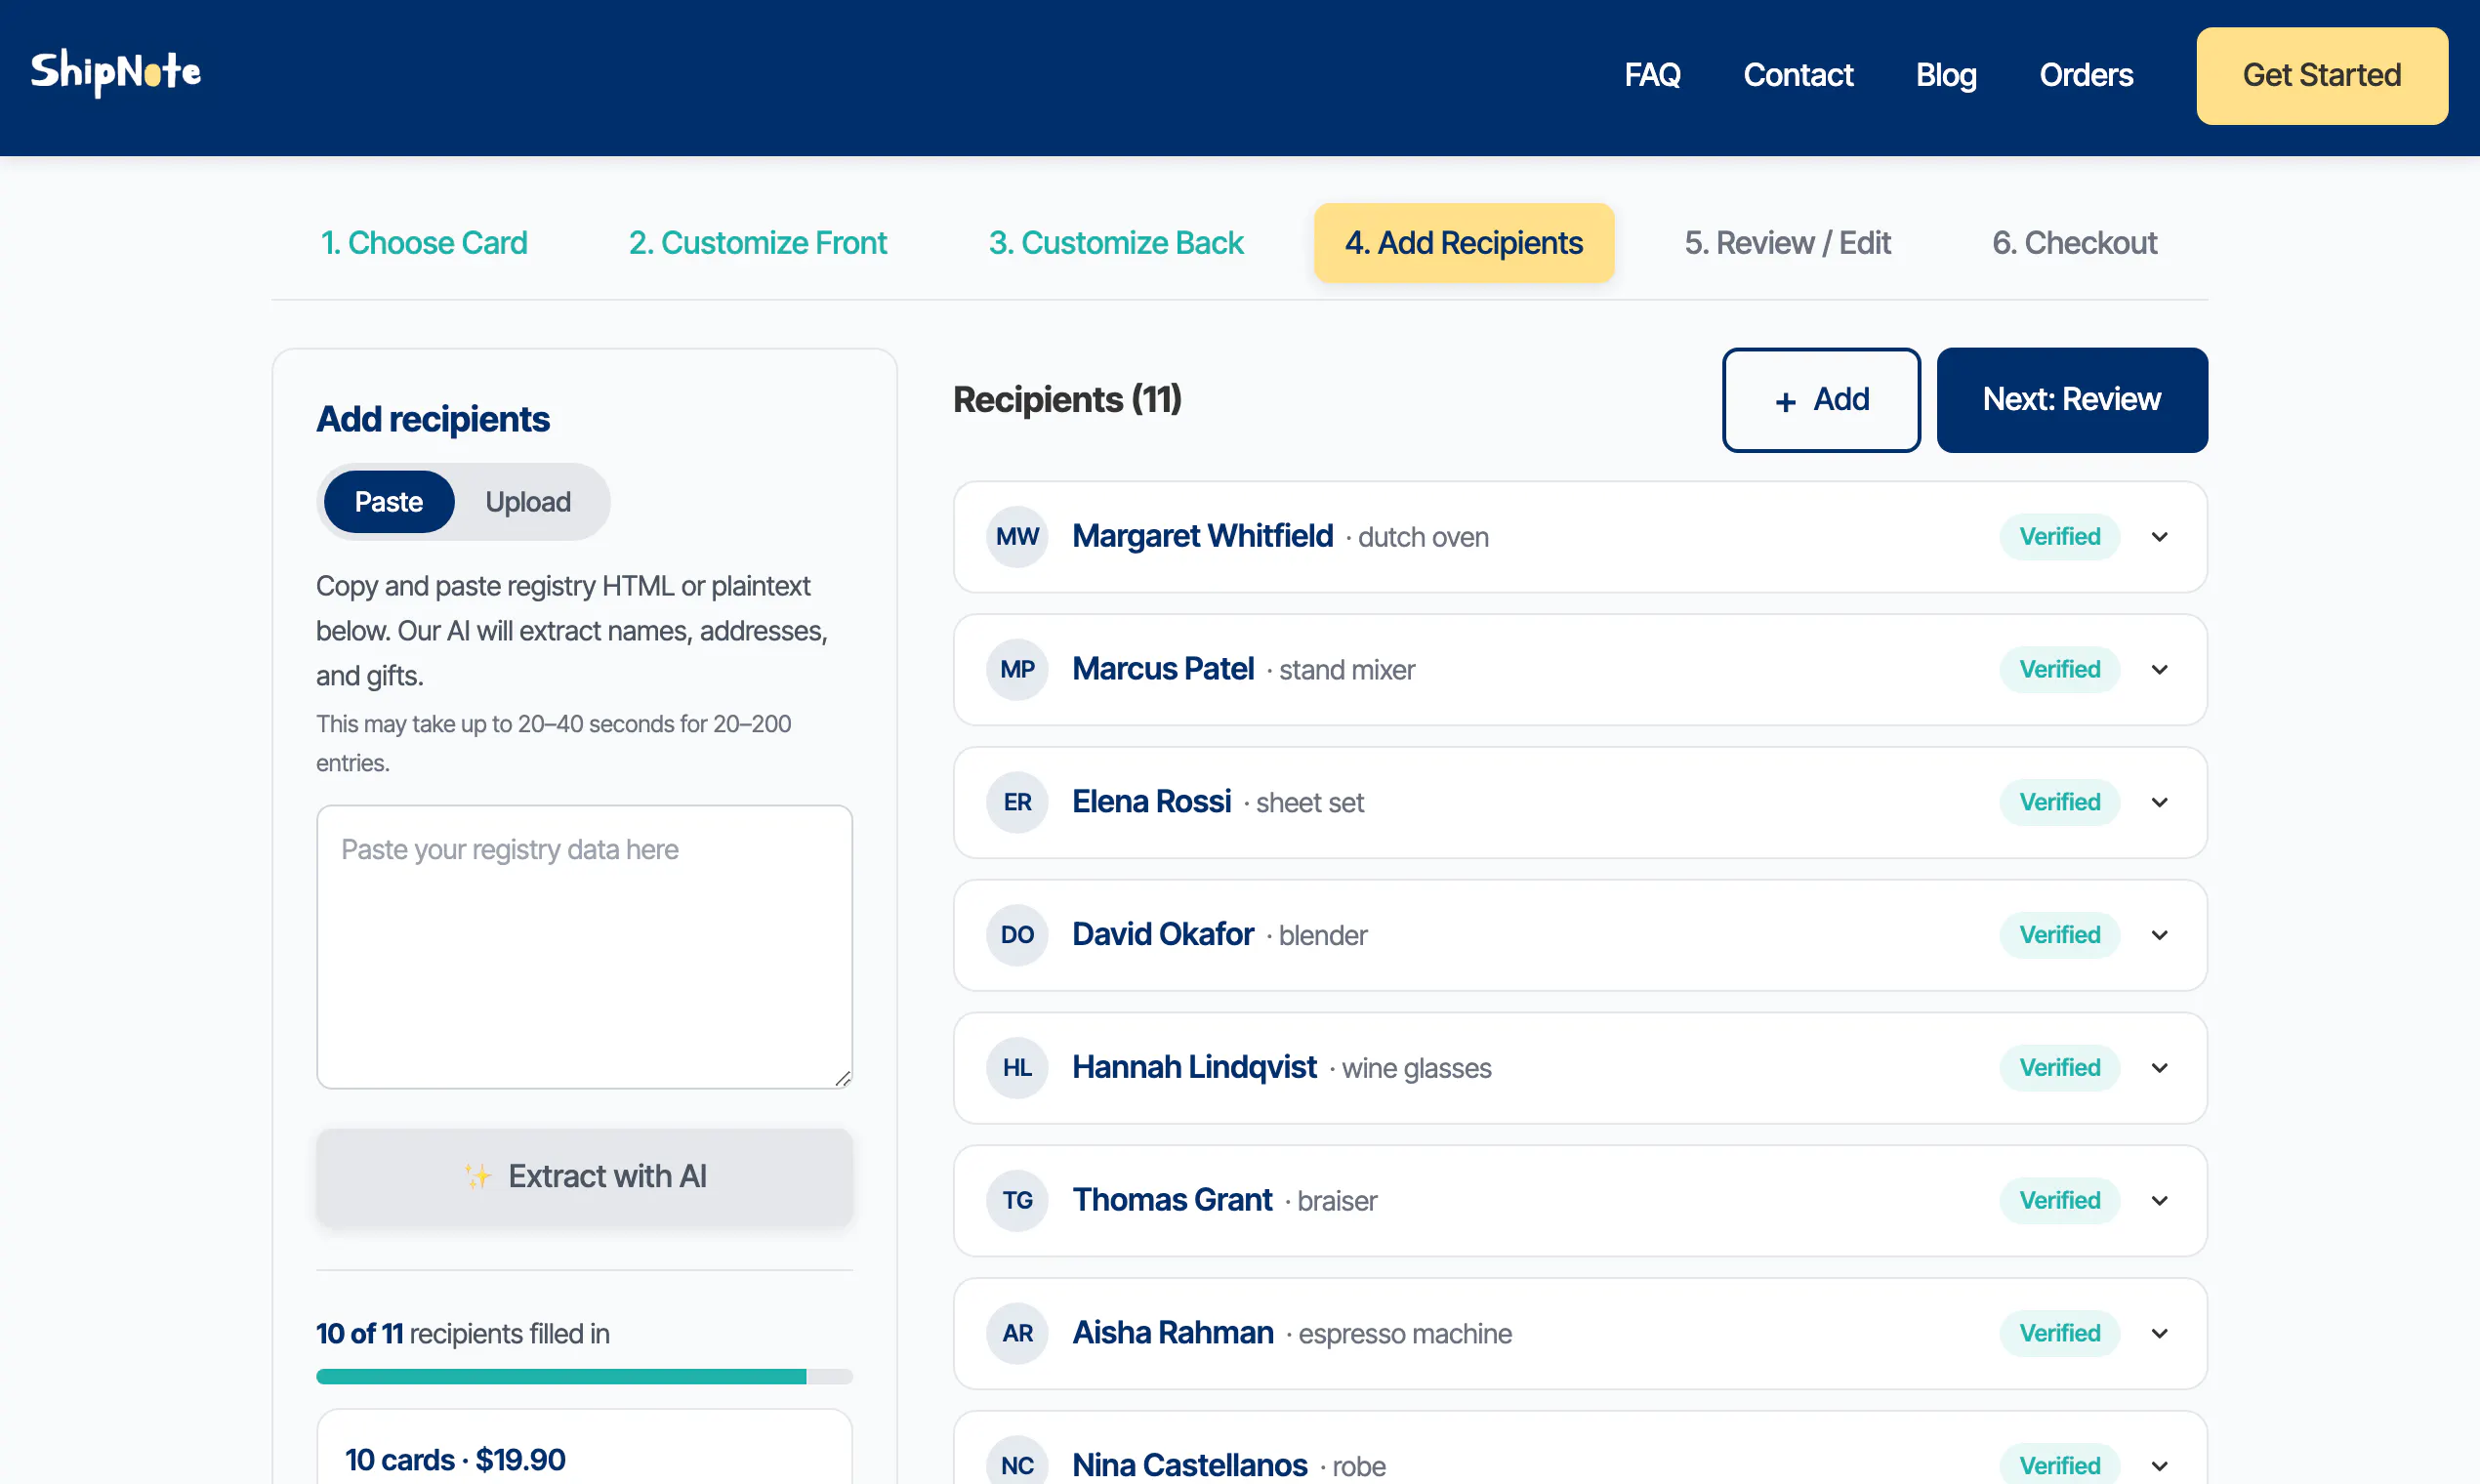Click Verified badge for Thomas Grant

(x=2059, y=1200)
